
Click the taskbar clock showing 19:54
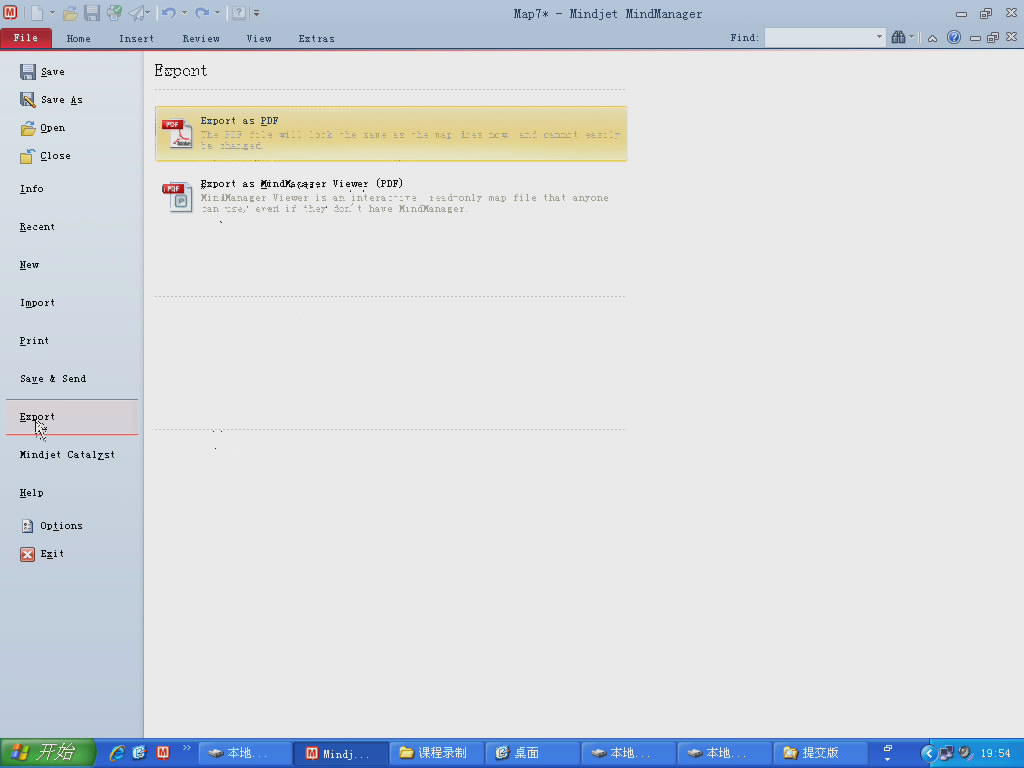click(x=995, y=754)
